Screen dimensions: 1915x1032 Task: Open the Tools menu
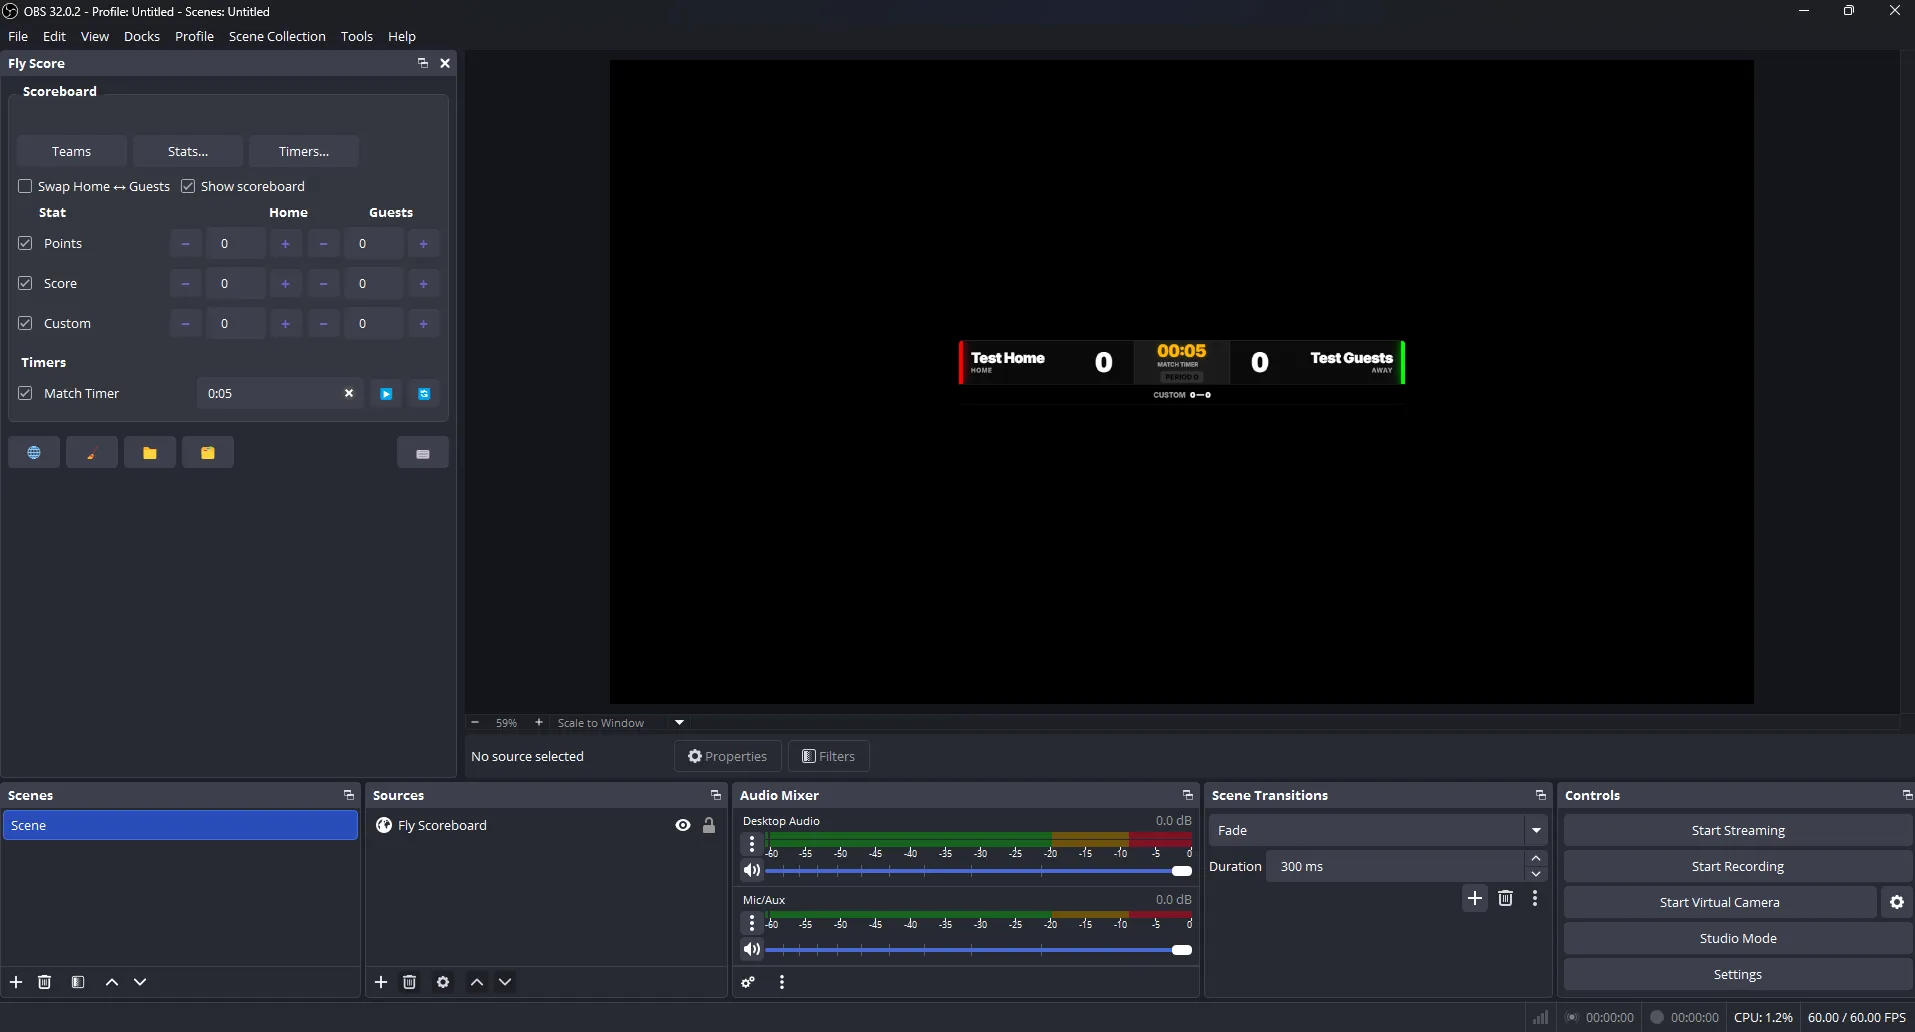point(357,36)
